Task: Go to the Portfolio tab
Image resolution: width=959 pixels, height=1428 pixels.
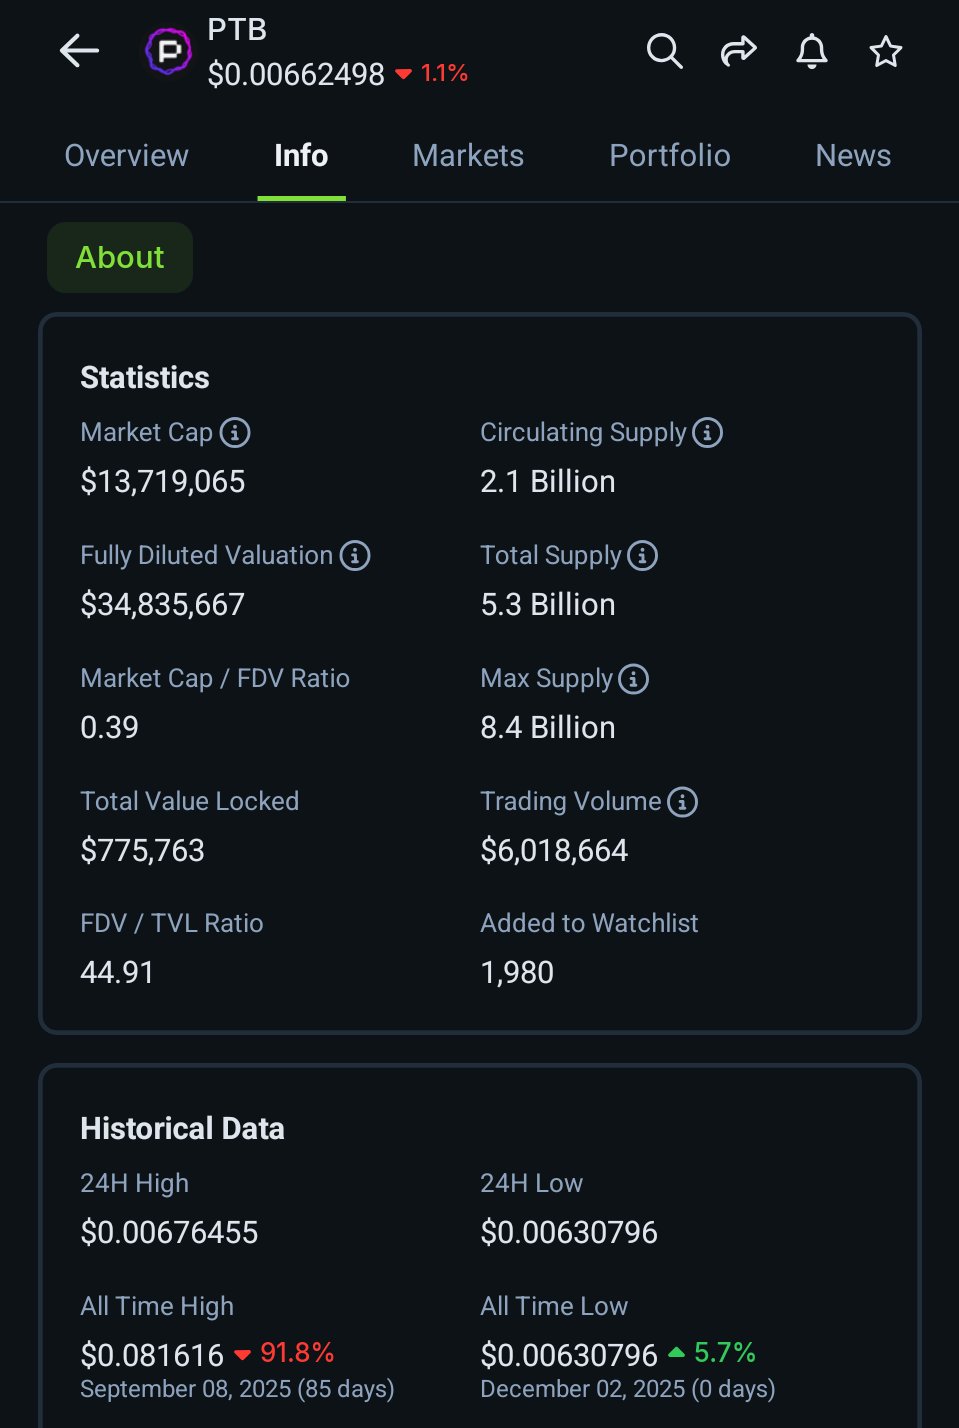Action: point(669,156)
